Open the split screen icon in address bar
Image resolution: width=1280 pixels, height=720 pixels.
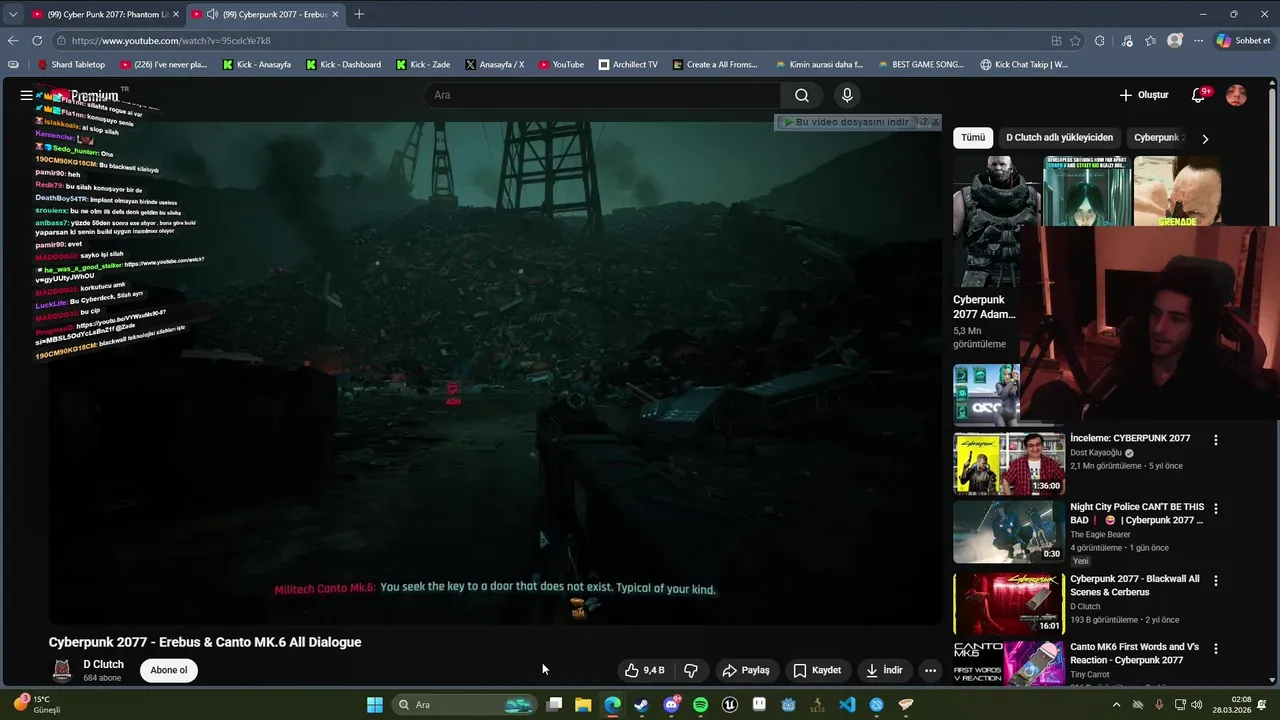1056,40
